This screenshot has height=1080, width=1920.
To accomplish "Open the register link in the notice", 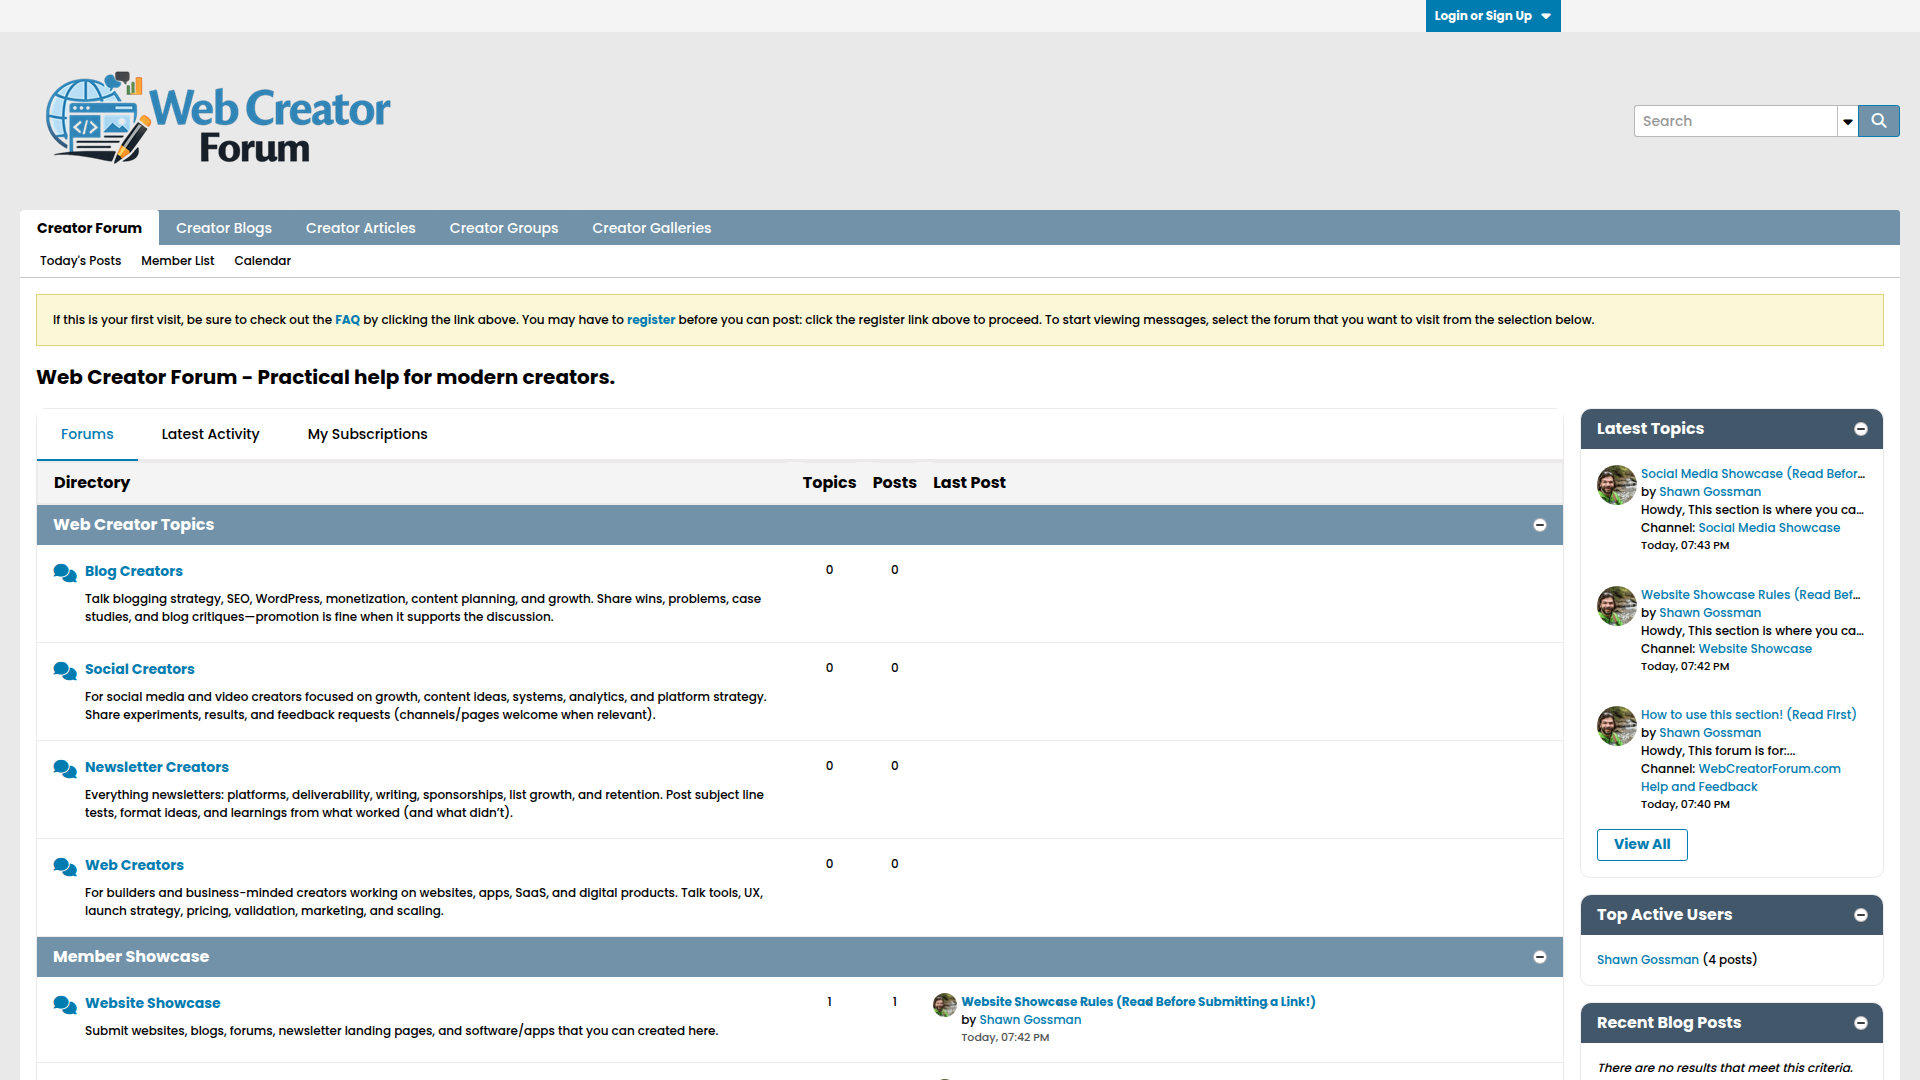I will tap(651, 319).
